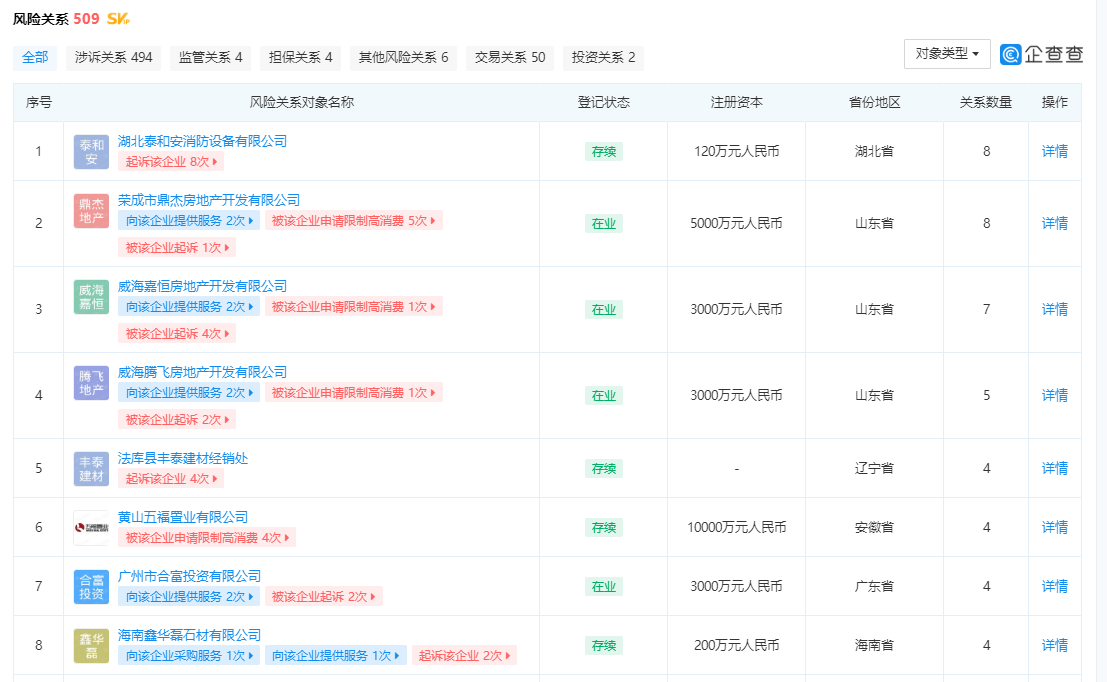Click 在业 status badge for 荣成市鼎杰

[x=604, y=224]
